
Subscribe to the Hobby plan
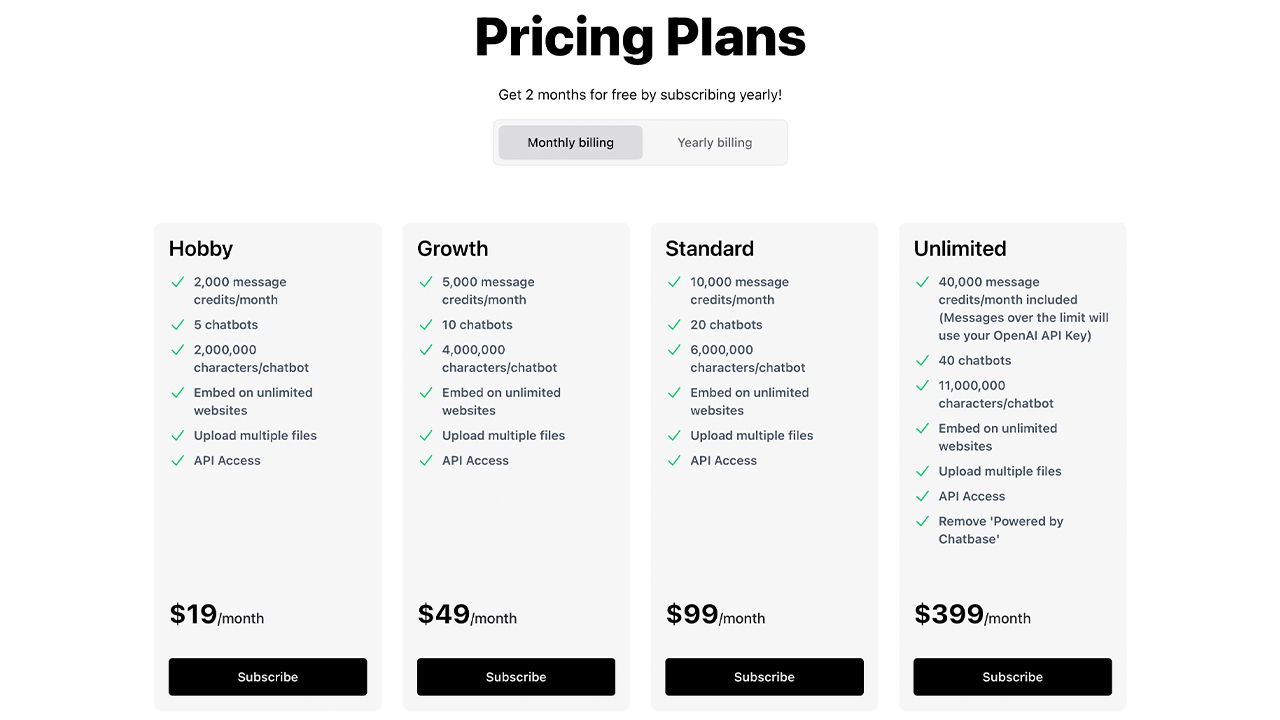pos(267,677)
